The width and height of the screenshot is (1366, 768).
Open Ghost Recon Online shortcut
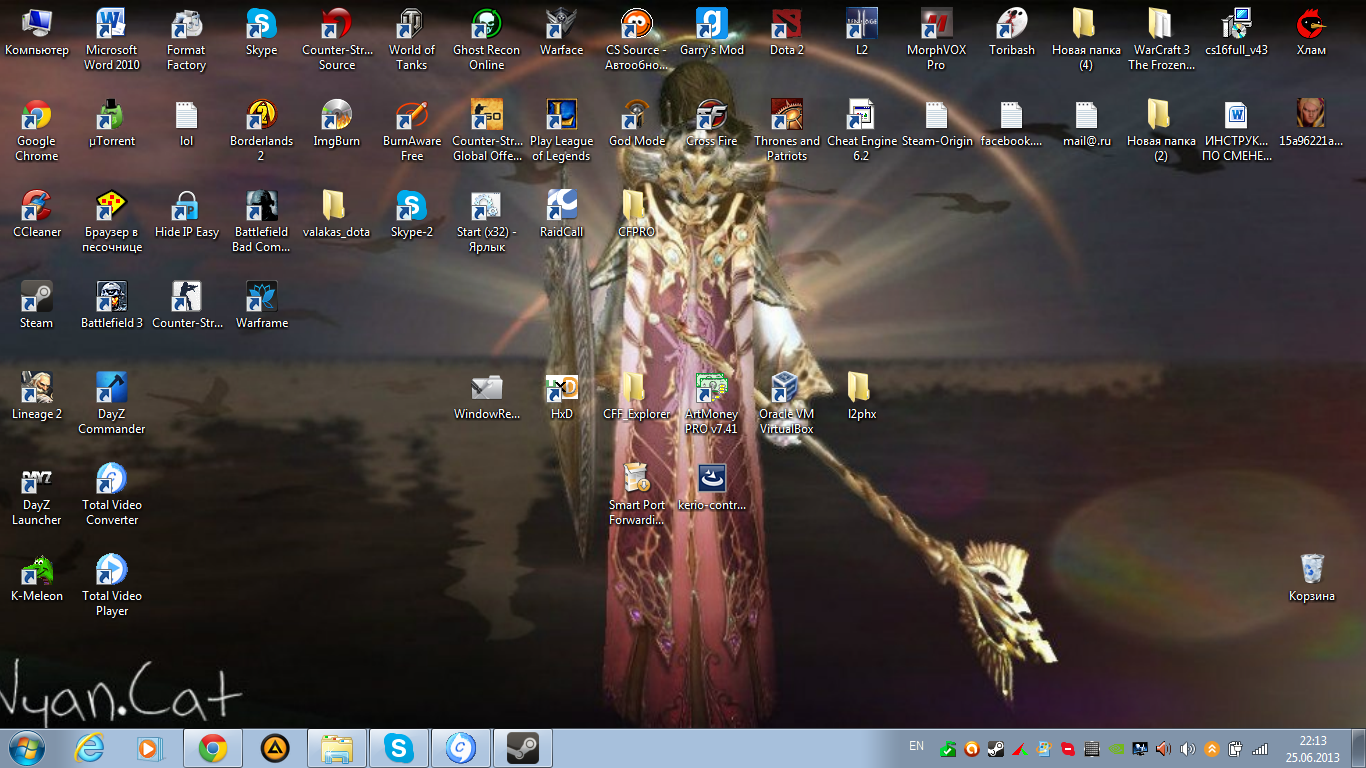(487, 39)
